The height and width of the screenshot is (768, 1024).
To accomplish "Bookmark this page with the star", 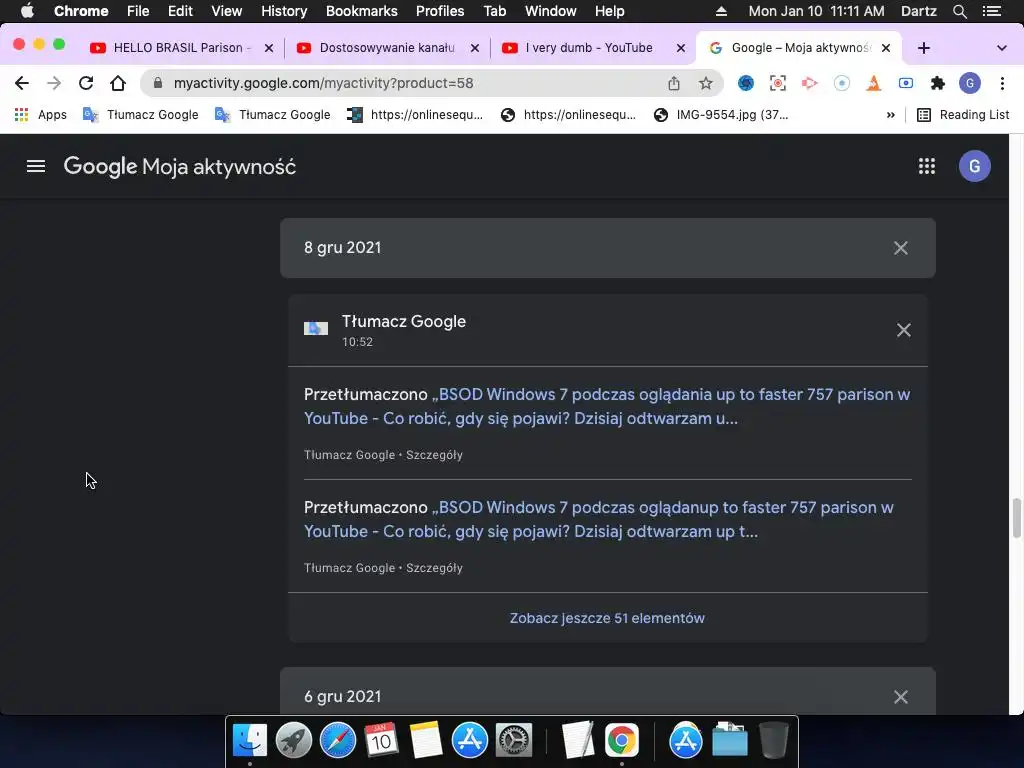I will [x=705, y=83].
